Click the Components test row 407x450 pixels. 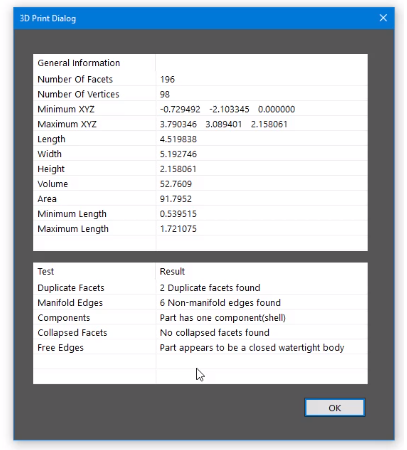click(200, 318)
